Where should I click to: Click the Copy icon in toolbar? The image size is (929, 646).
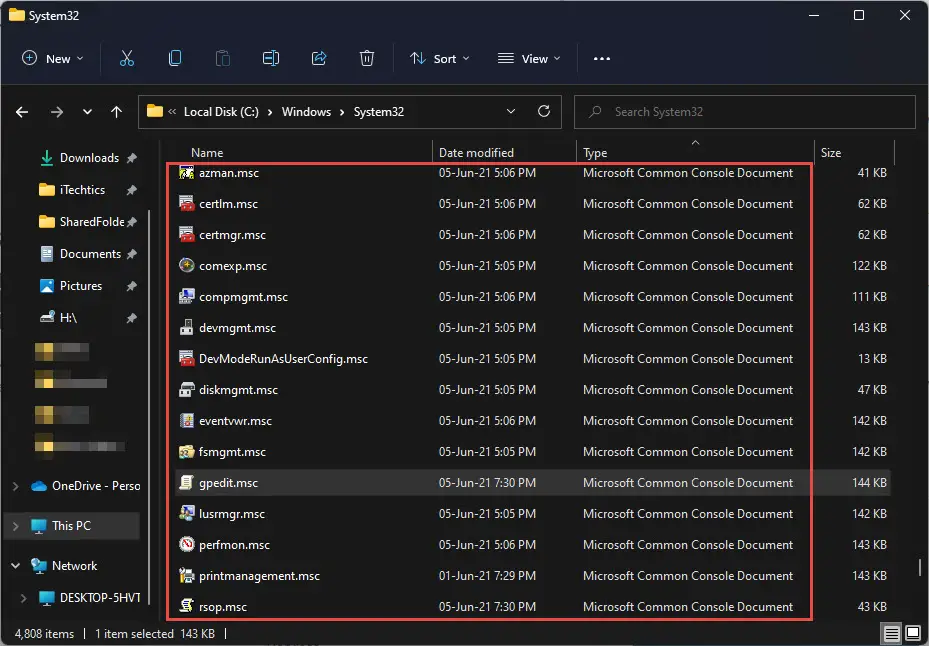coord(175,58)
